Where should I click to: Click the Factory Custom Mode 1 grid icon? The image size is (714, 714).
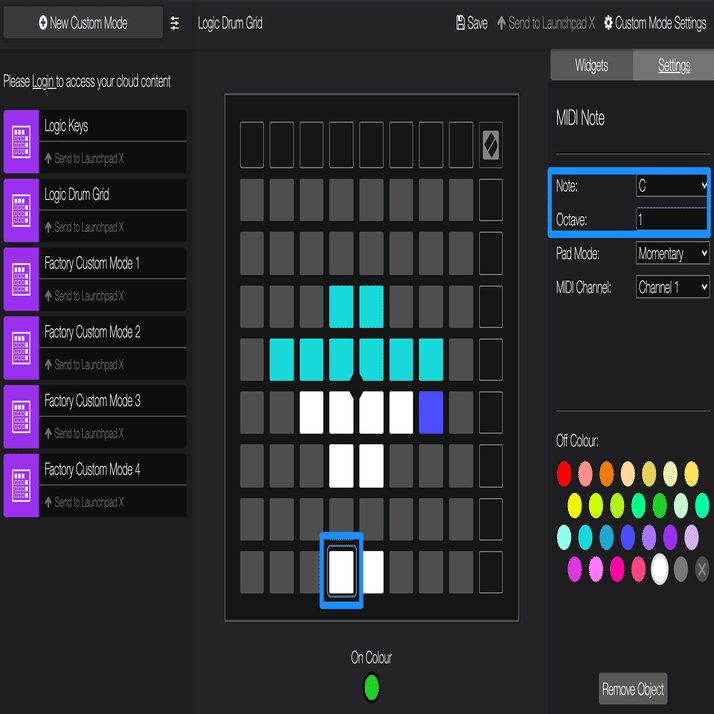click(x=21, y=279)
